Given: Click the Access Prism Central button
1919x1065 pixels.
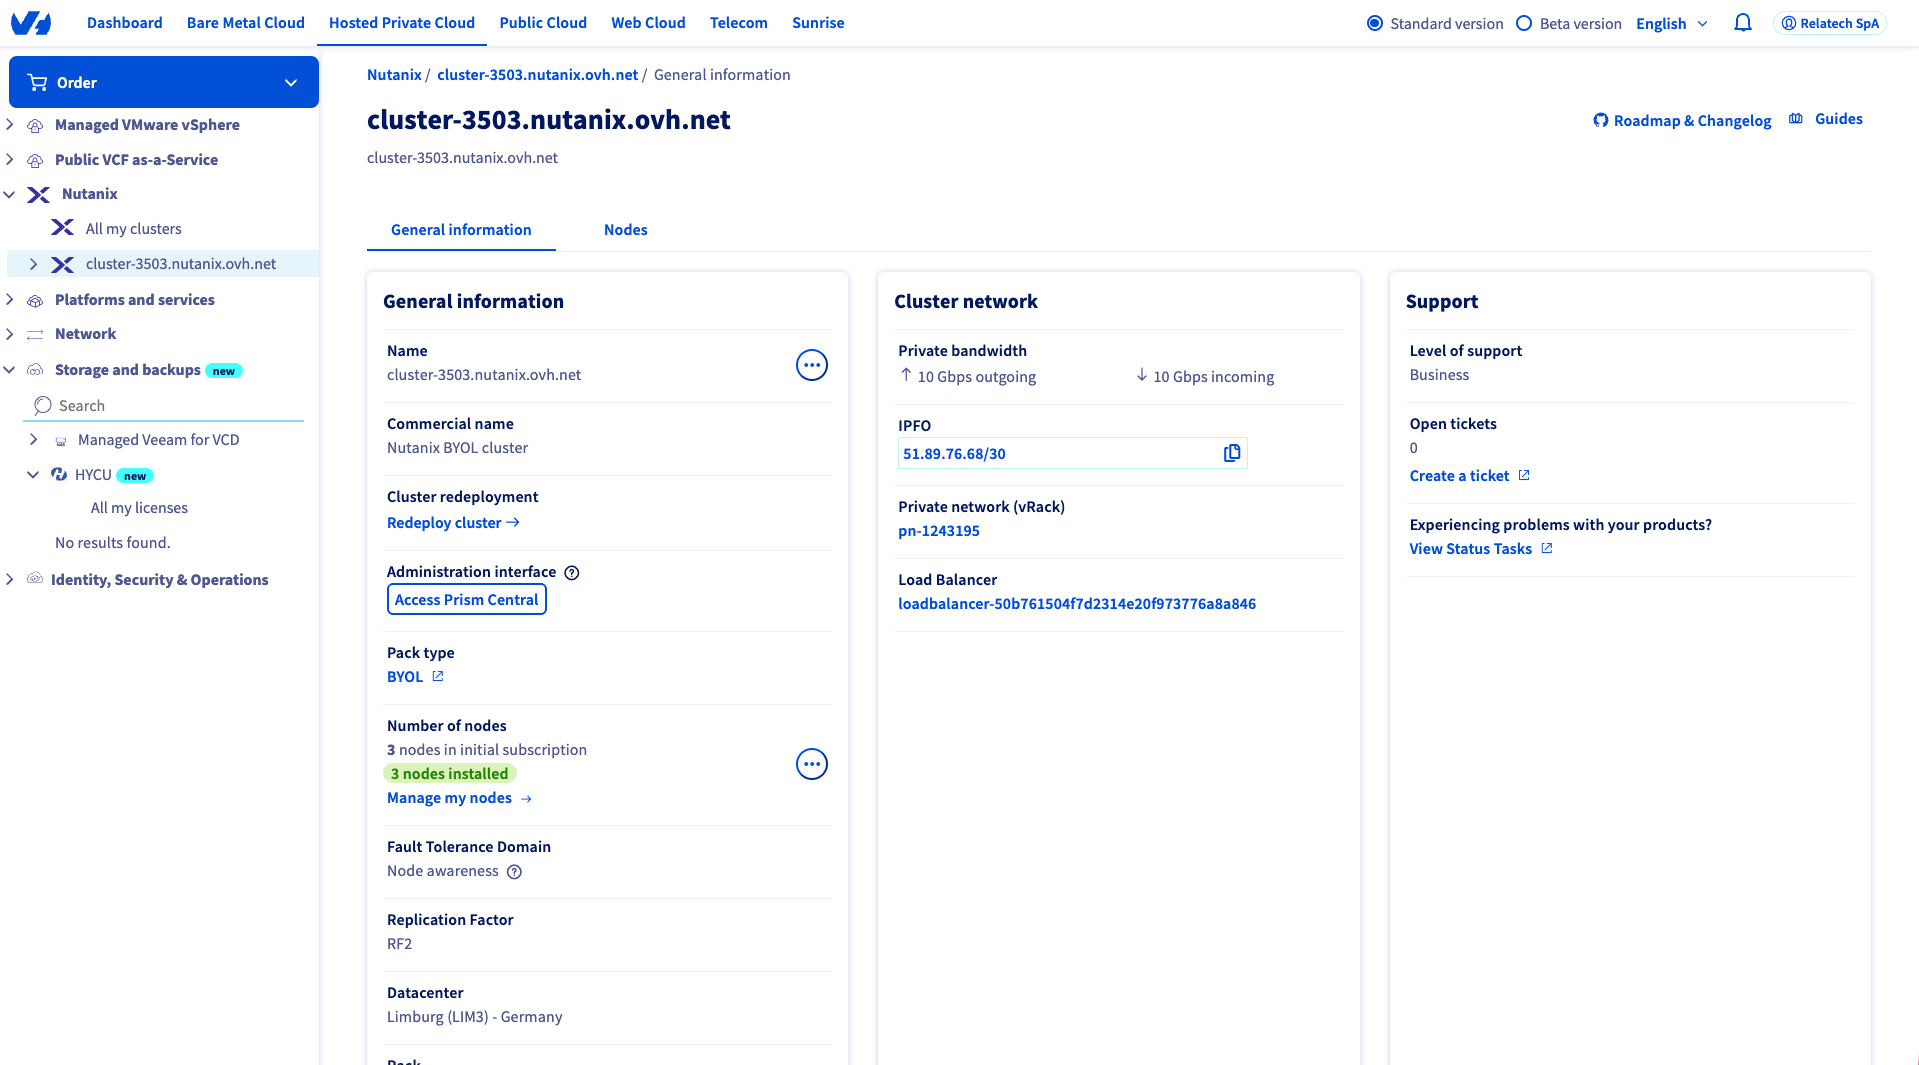Looking at the screenshot, I should point(466,600).
